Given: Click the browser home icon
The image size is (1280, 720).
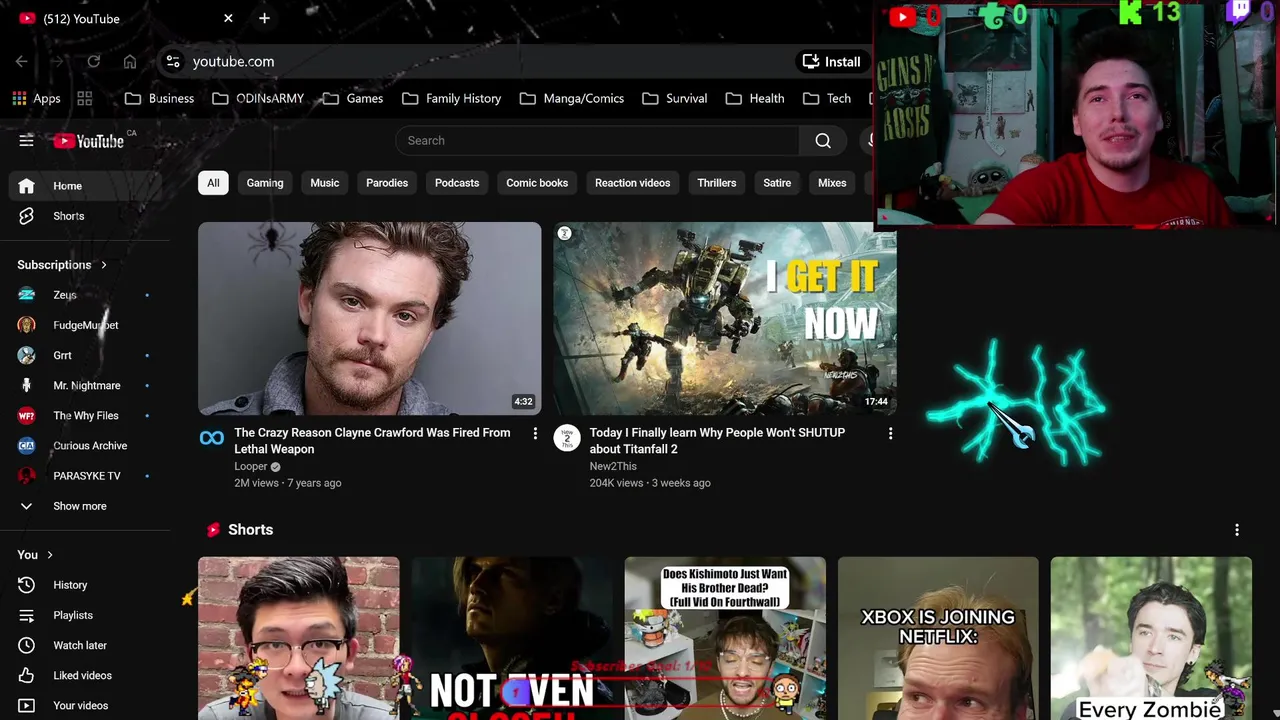Looking at the screenshot, I should coord(130,62).
